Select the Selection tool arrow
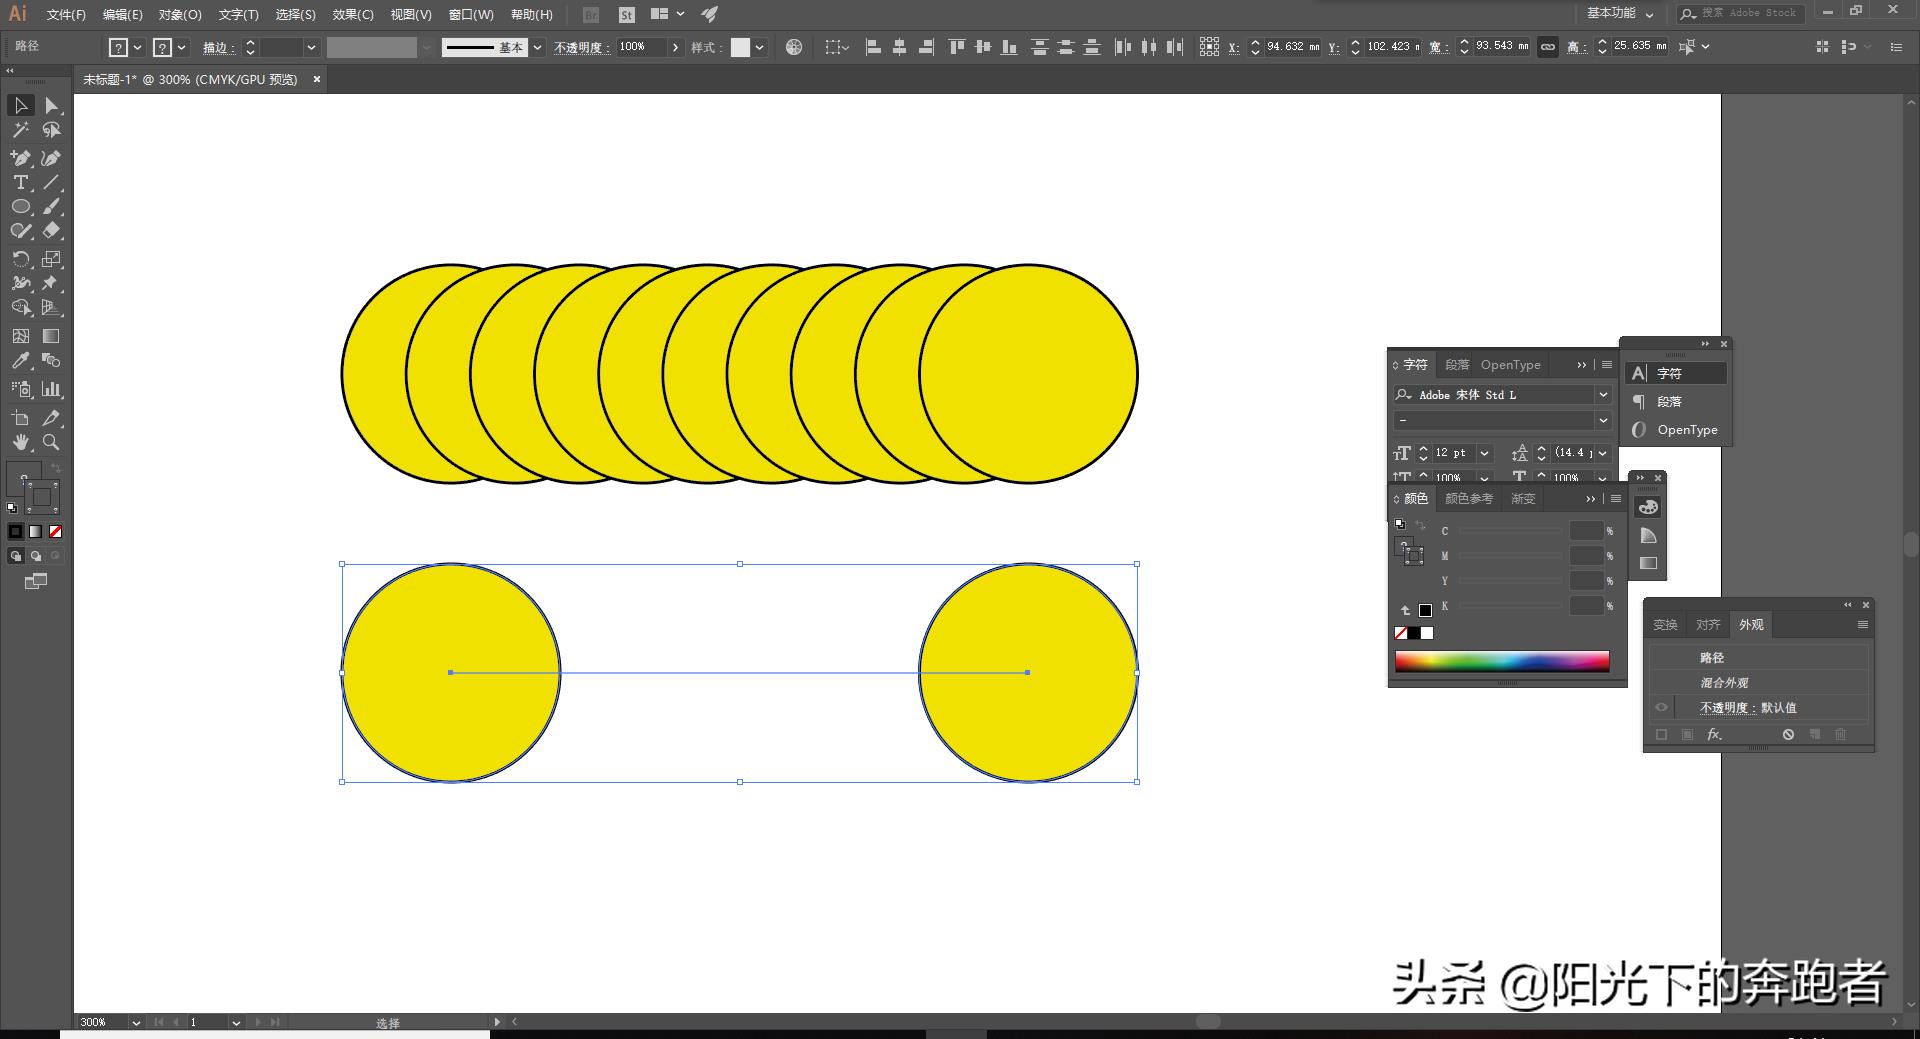Viewport: 1920px width, 1039px height. click(x=21, y=105)
